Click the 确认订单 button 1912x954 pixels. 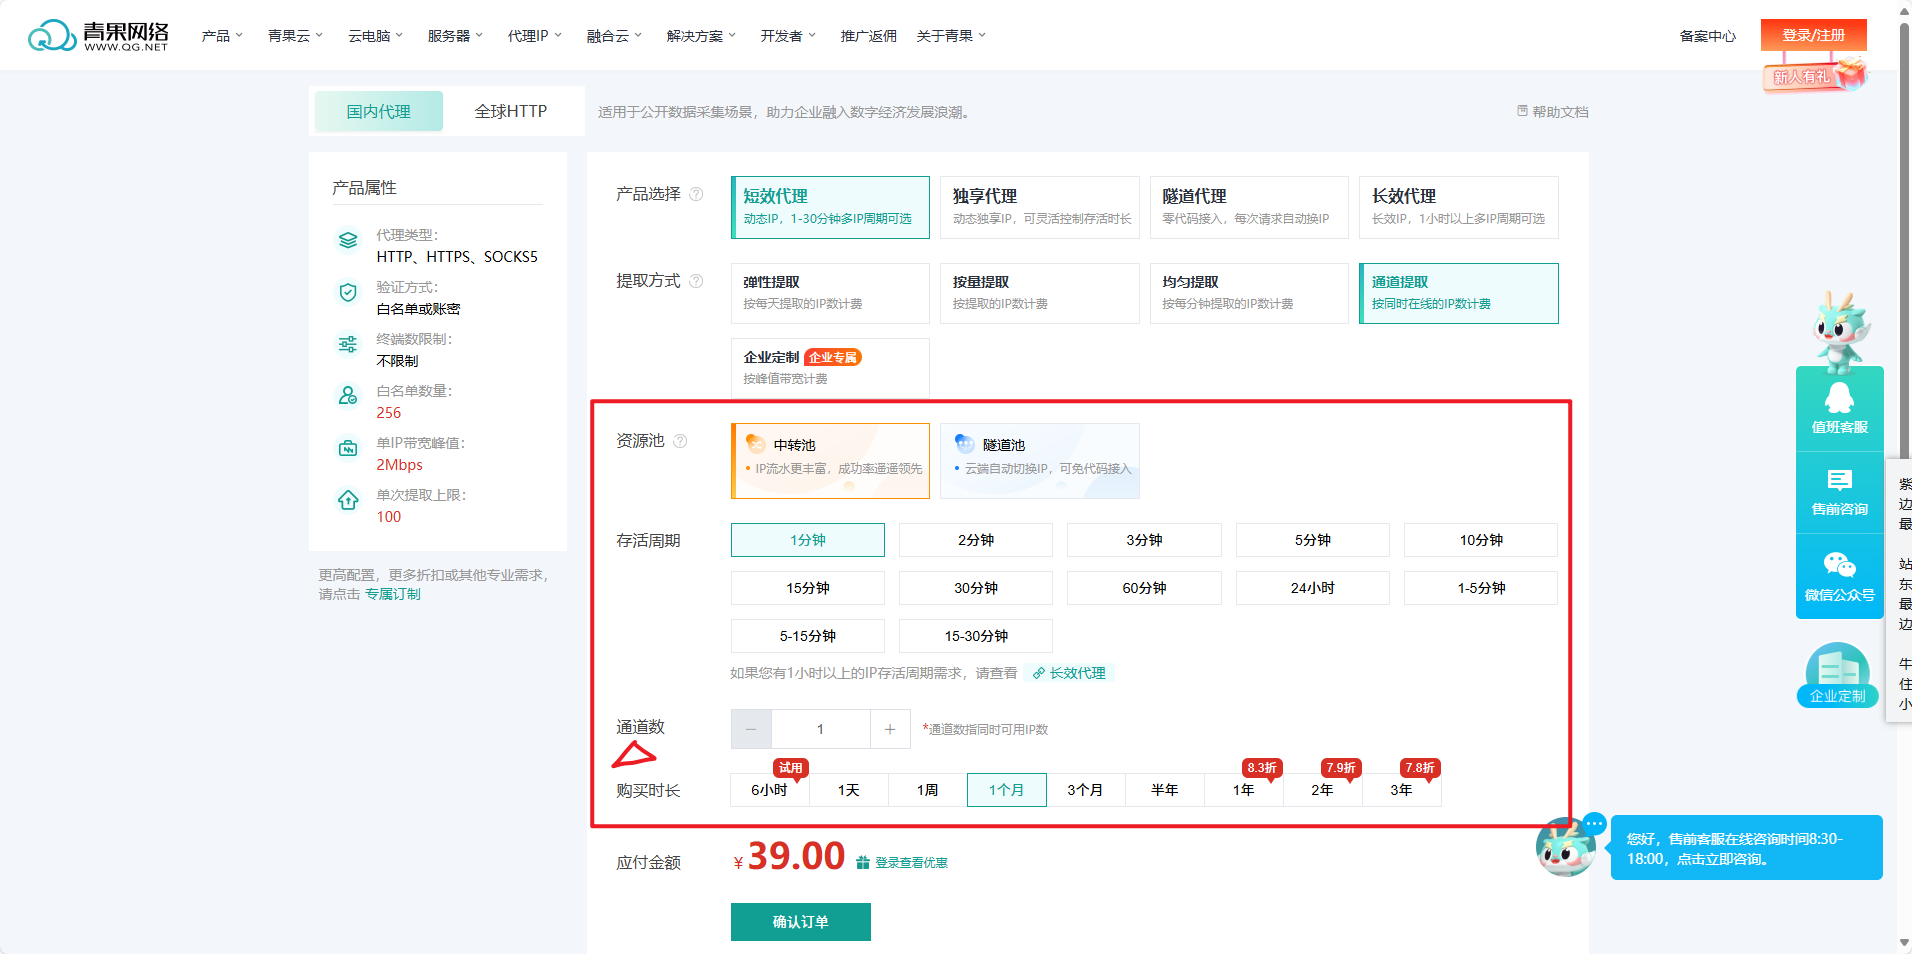click(800, 922)
